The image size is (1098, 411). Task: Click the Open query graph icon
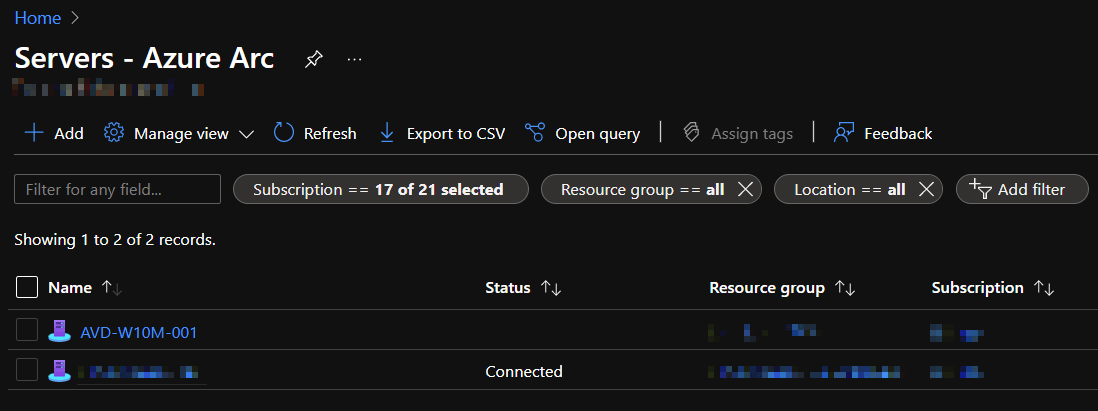pyautogui.click(x=535, y=132)
